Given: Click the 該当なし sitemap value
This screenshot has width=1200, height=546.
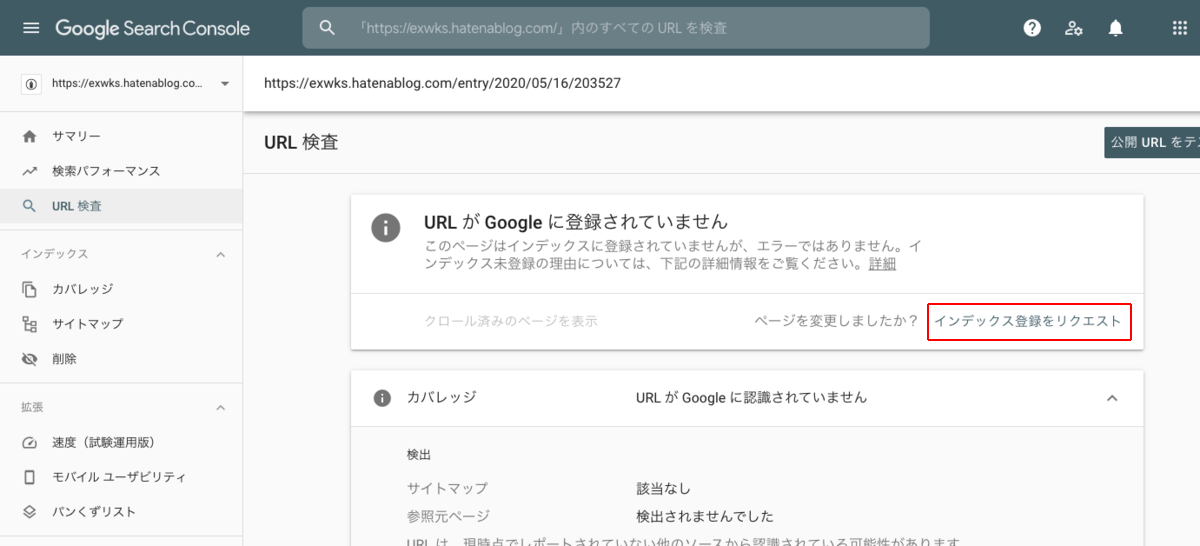Looking at the screenshot, I should [x=664, y=489].
